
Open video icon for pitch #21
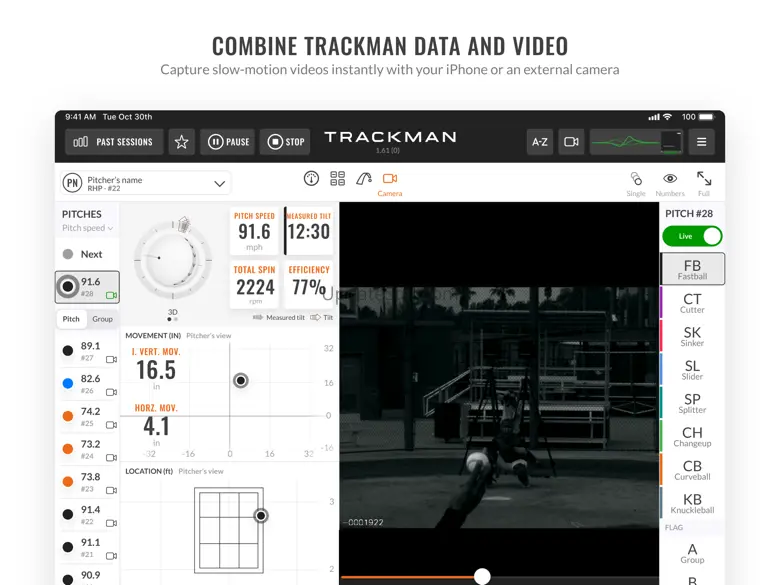111,556
